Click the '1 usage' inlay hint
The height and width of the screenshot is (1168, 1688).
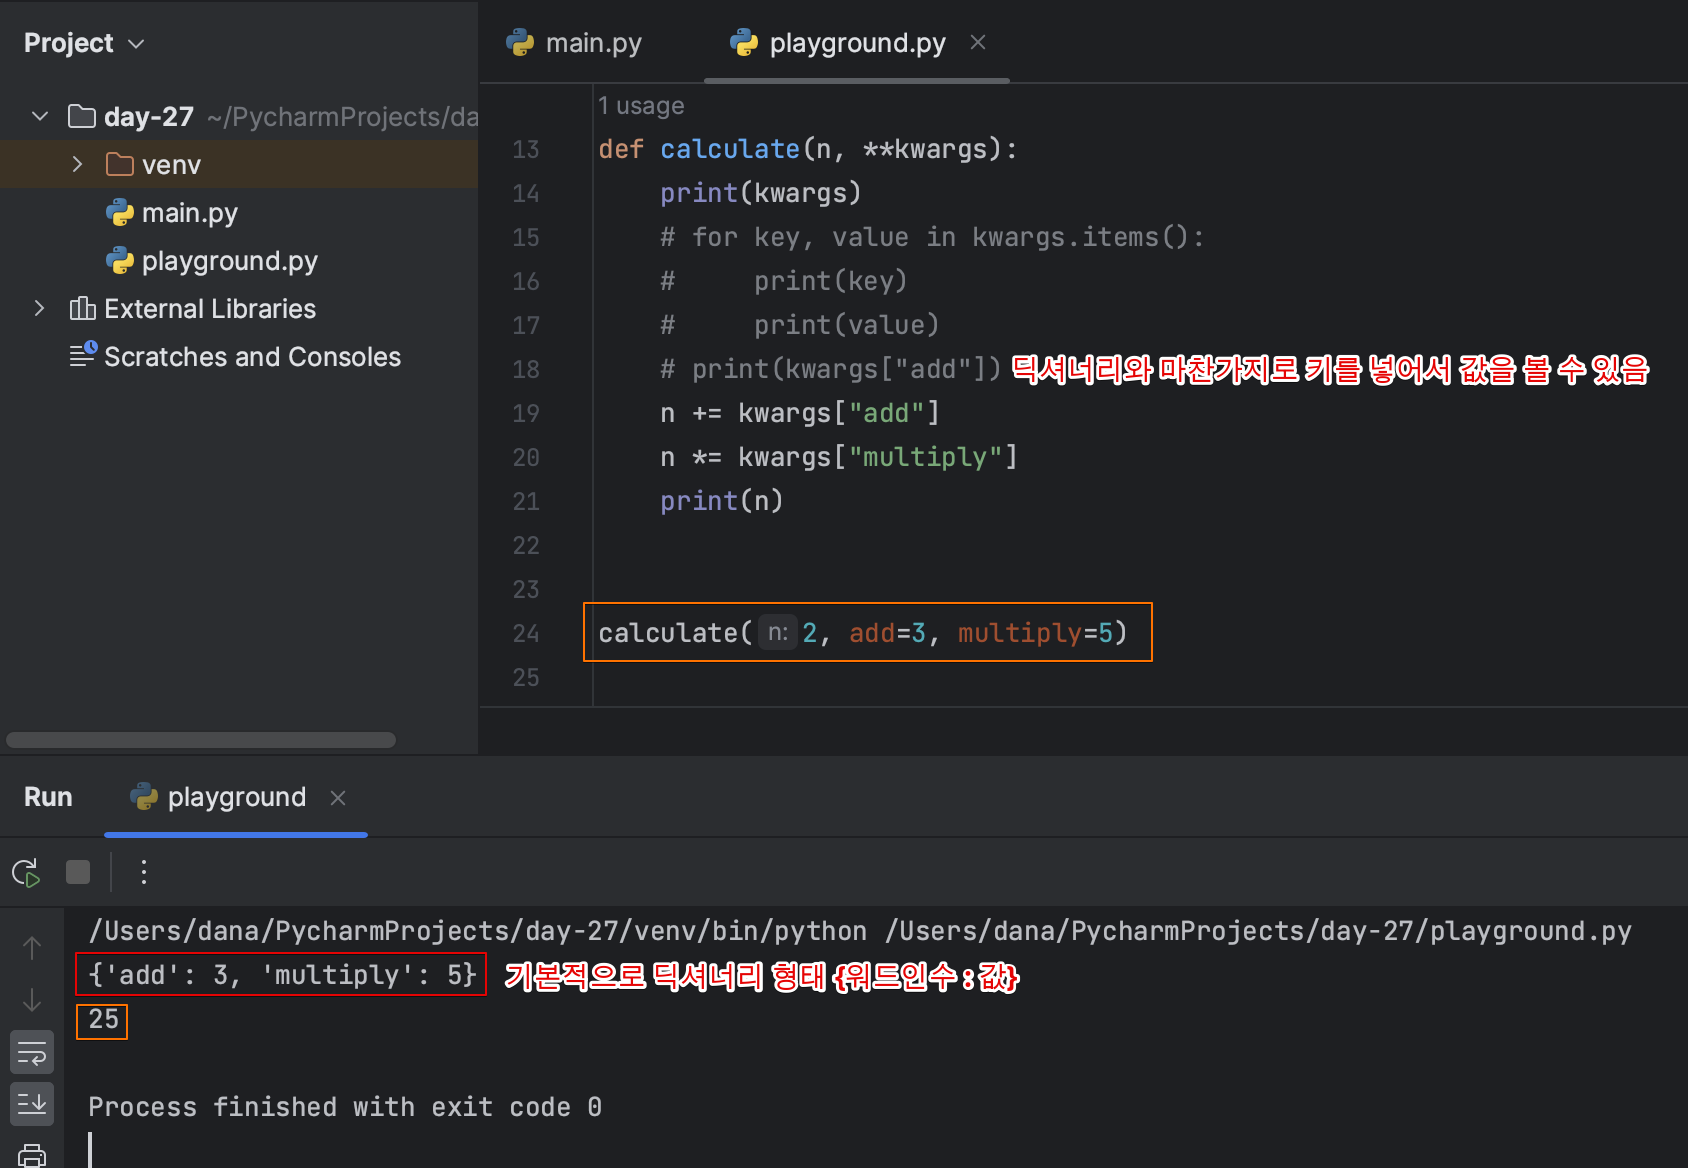[x=641, y=105]
